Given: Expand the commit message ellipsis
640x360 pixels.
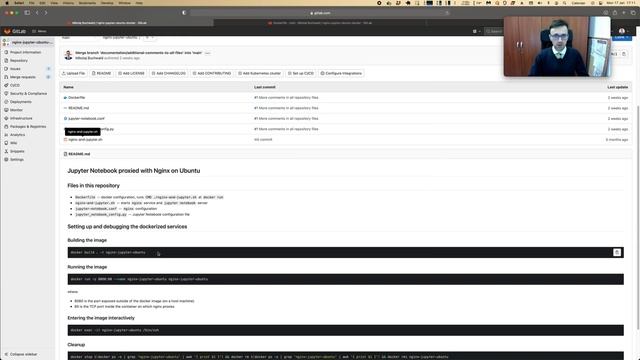Looking at the screenshot, I should pyautogui.click(x=208, y=53).
